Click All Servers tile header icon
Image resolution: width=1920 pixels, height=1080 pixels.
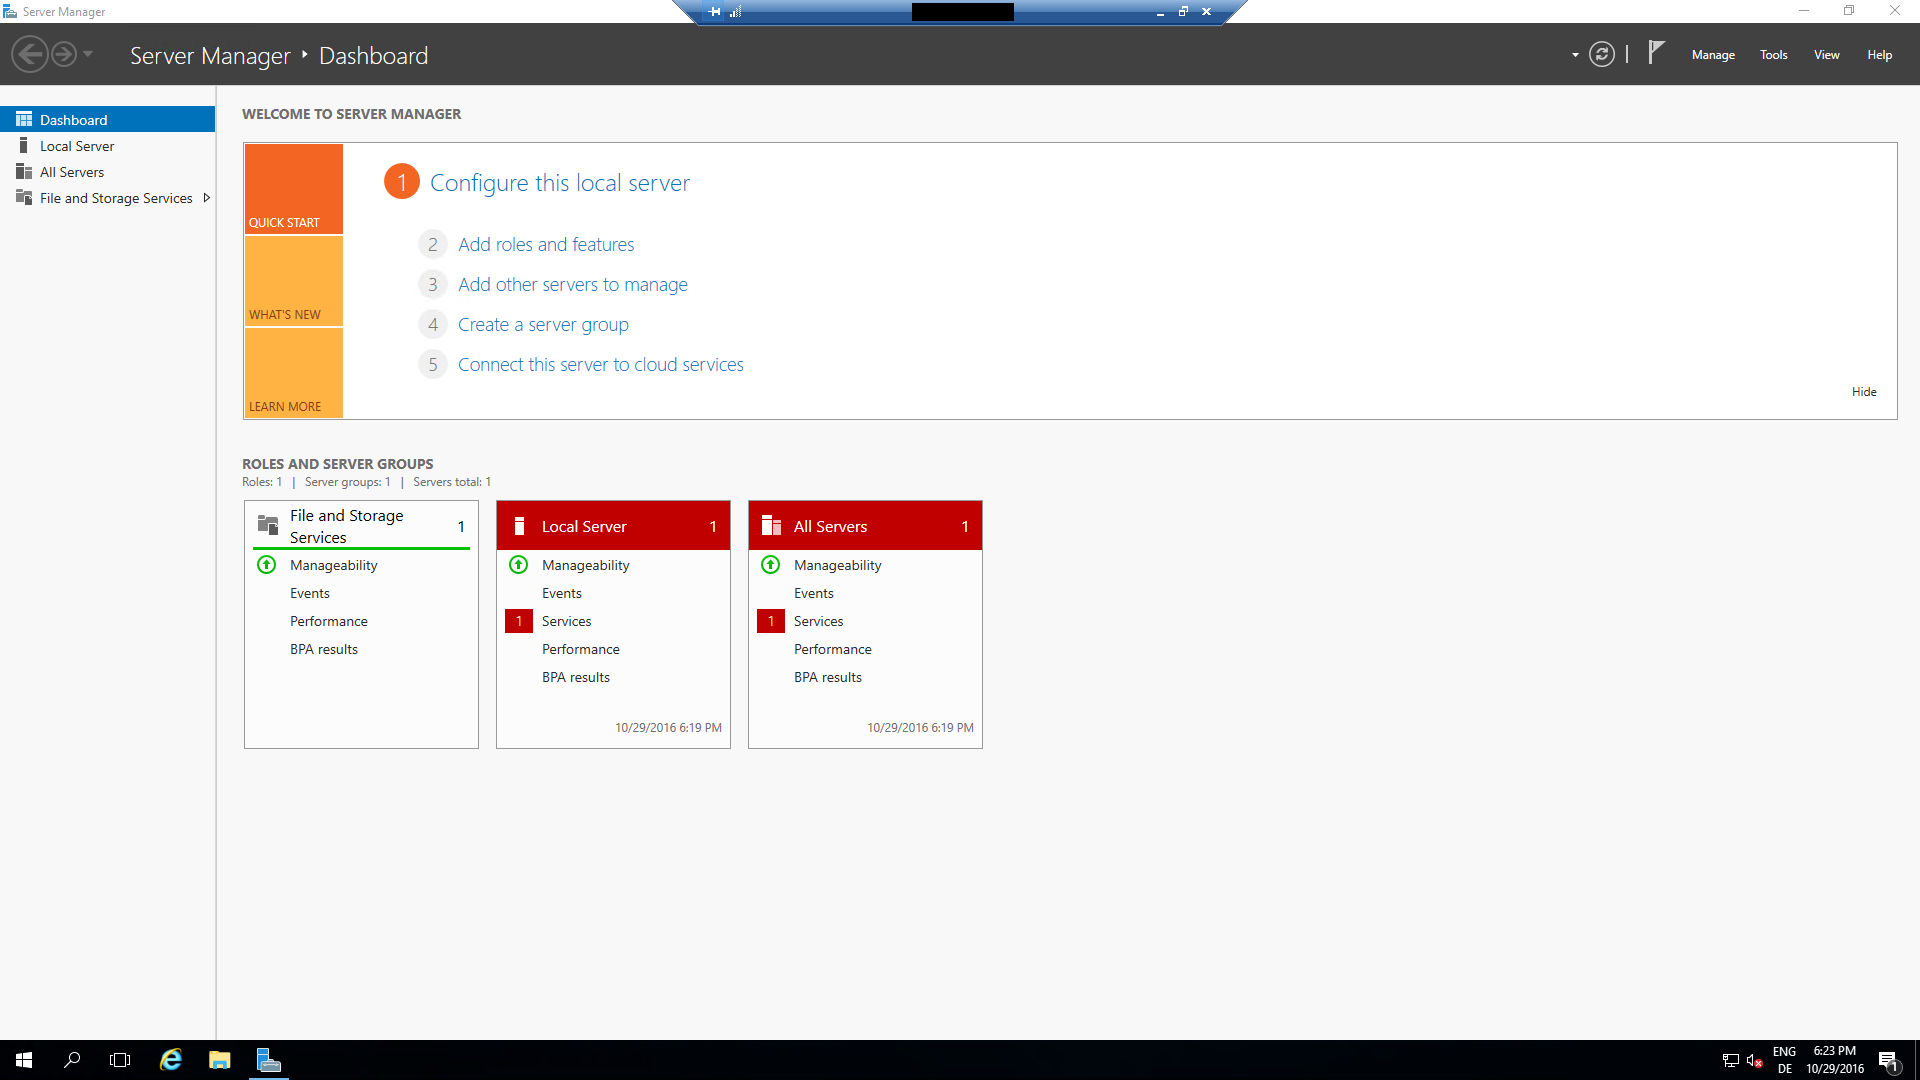point(771,526)
